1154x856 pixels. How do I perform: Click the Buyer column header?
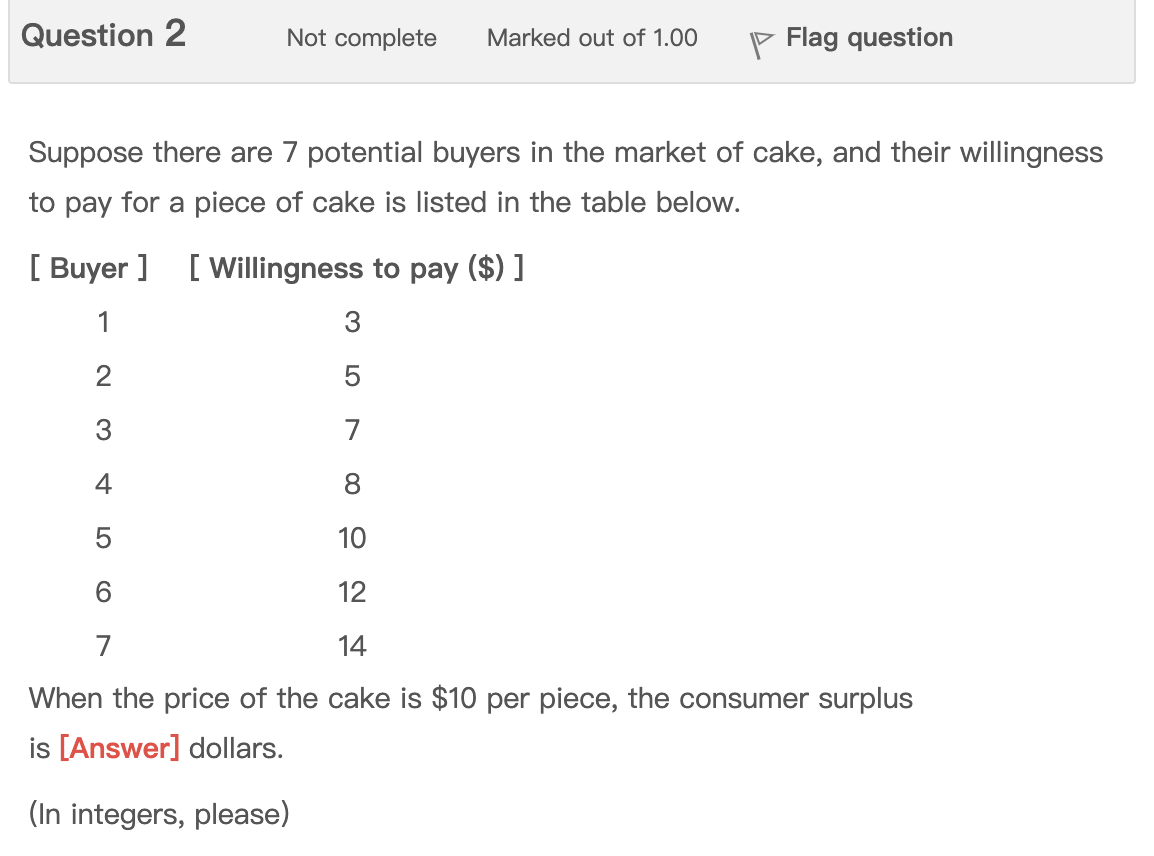pyautogui.click(x=89, y=268)
